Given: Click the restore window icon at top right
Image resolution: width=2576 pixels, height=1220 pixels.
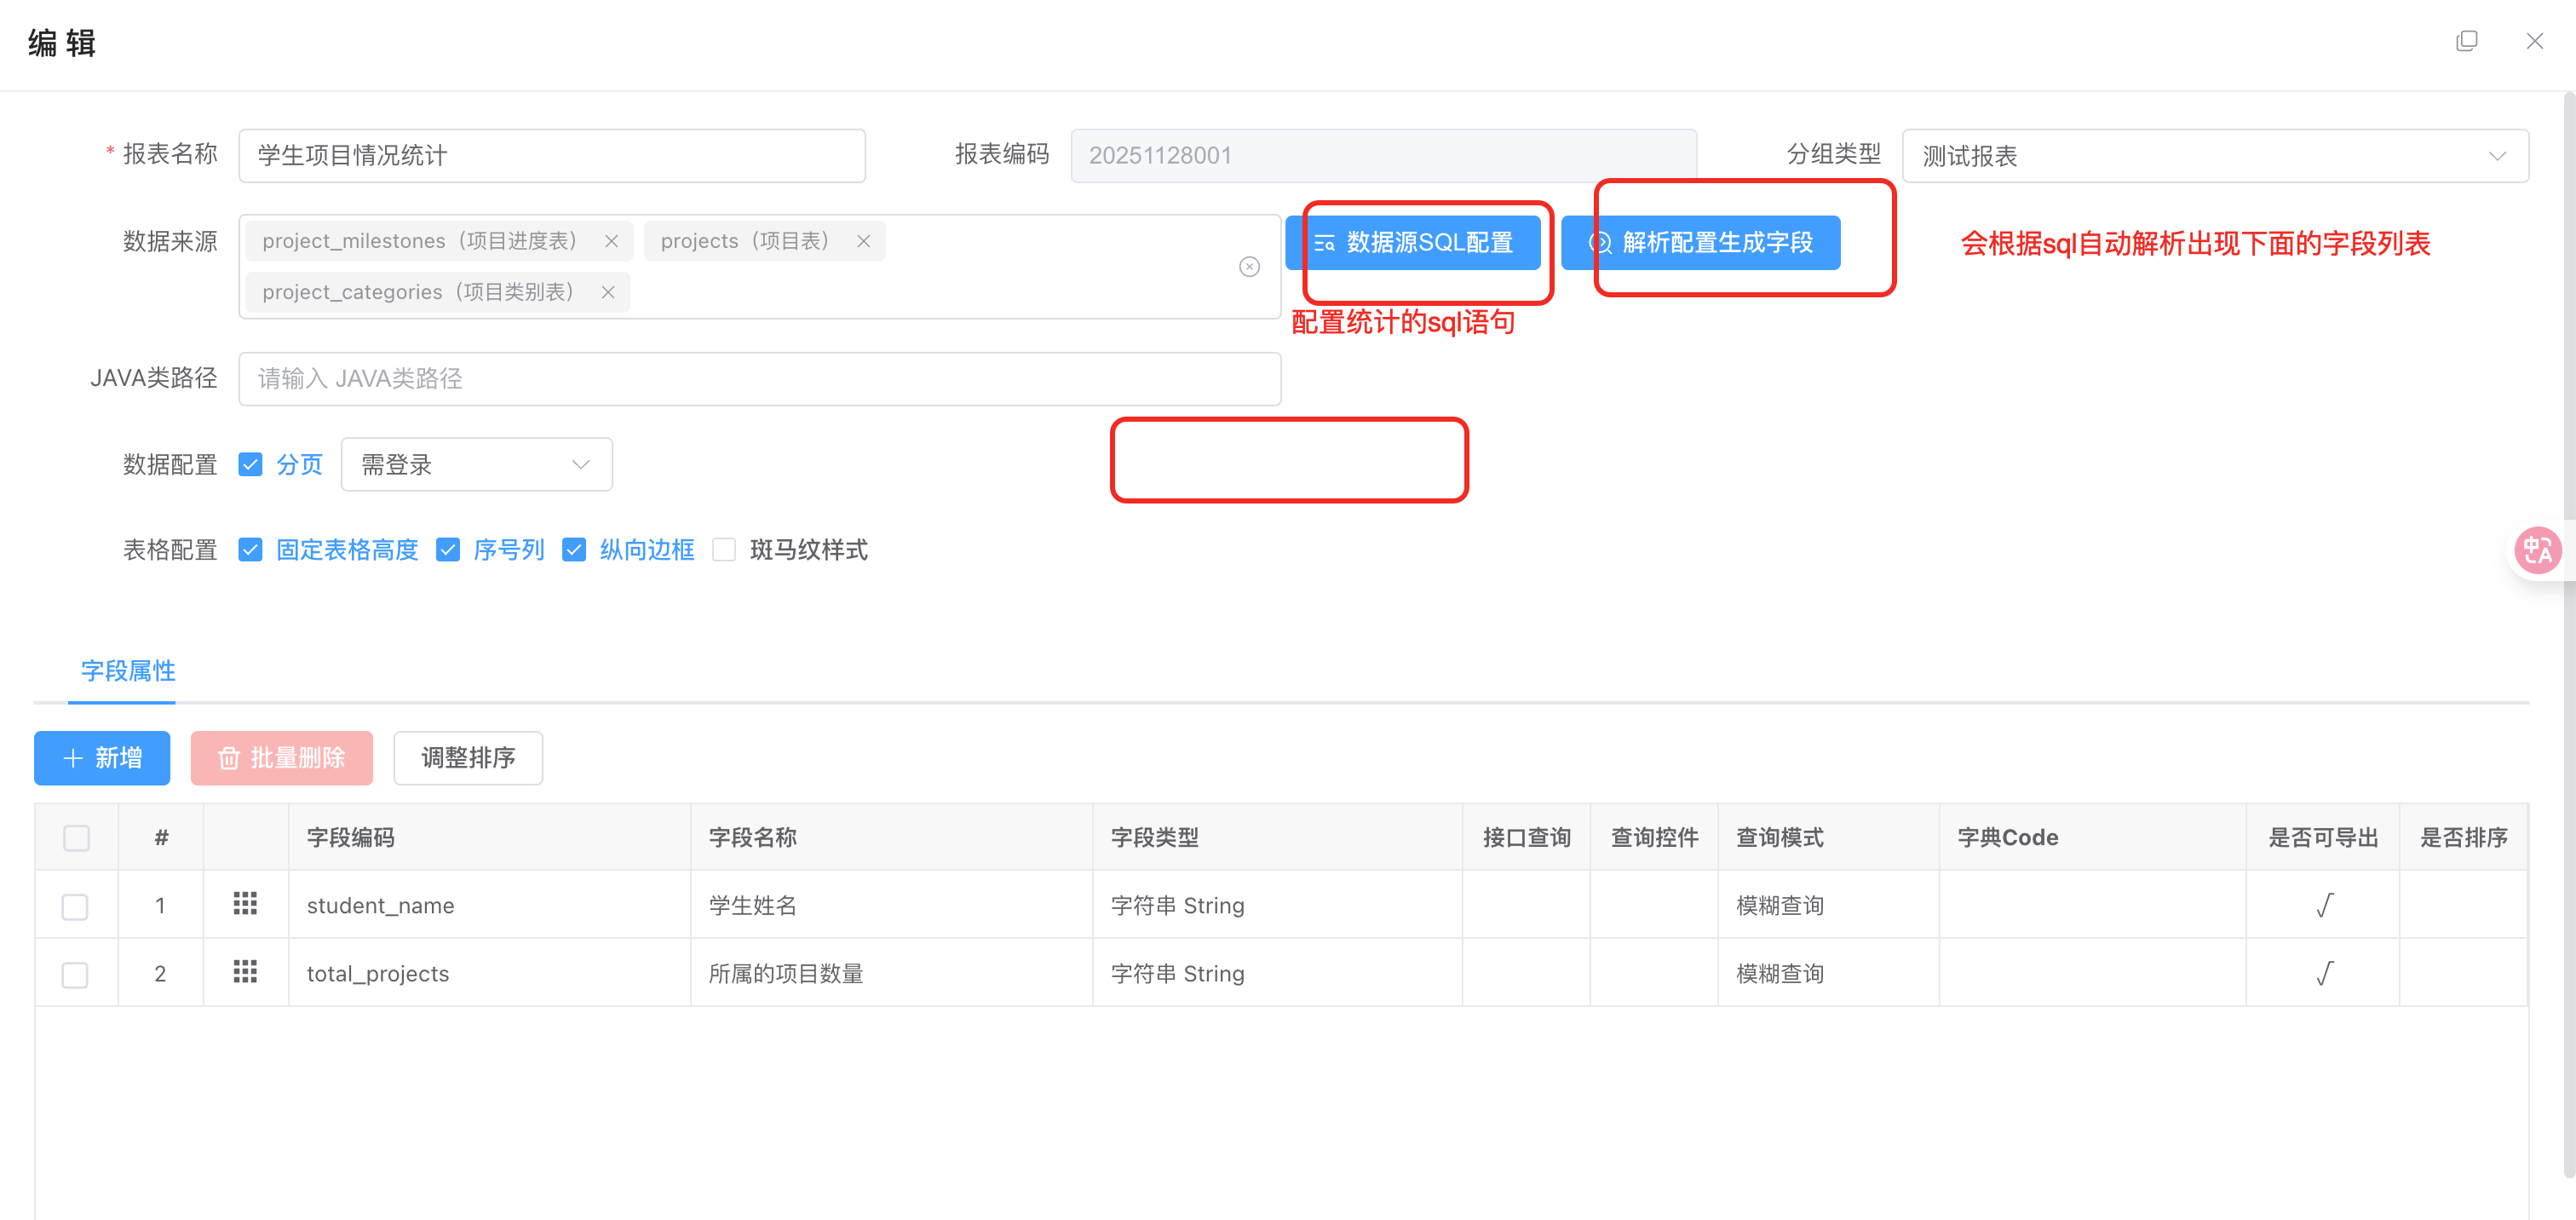Looking at the screenshot, I should [x=2466, y=41].
